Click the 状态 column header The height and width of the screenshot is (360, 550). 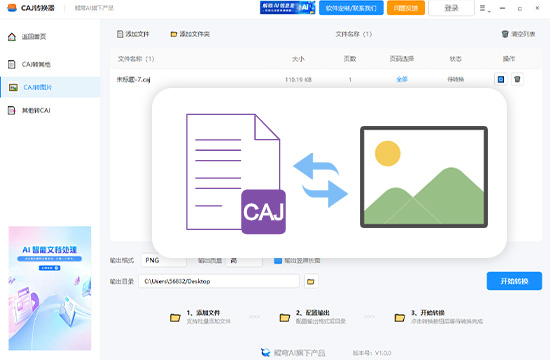[456, 59]
